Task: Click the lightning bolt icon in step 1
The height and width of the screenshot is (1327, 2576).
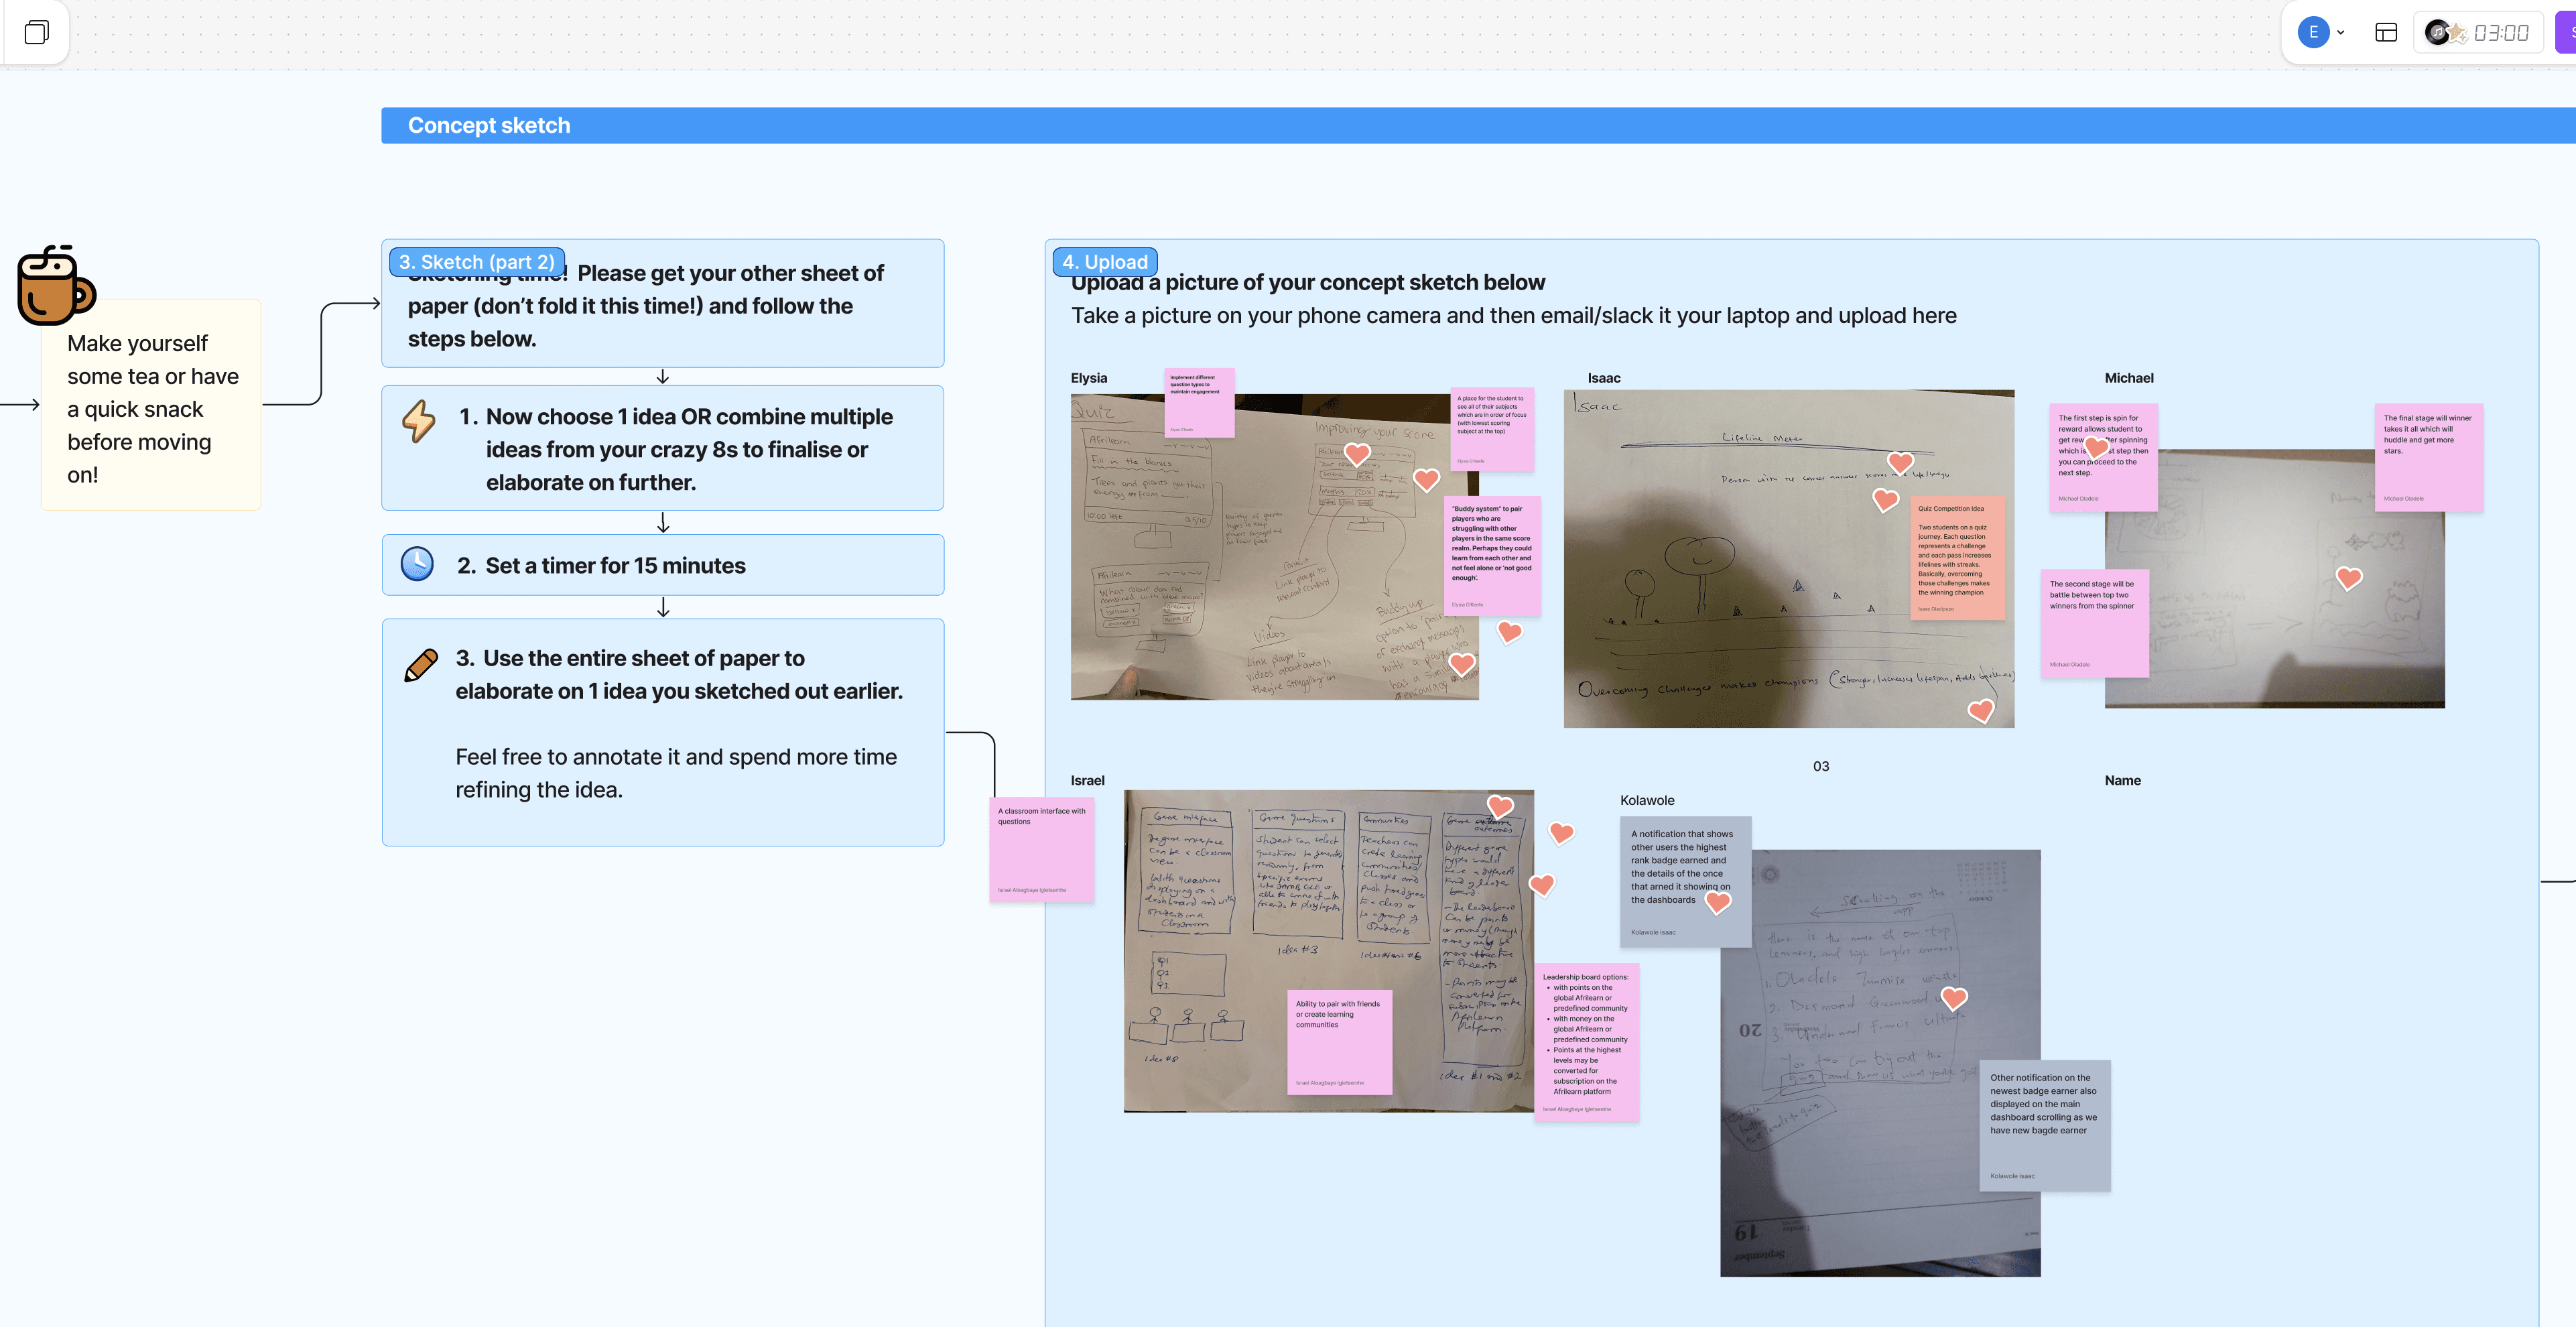Action: (418, 421)
